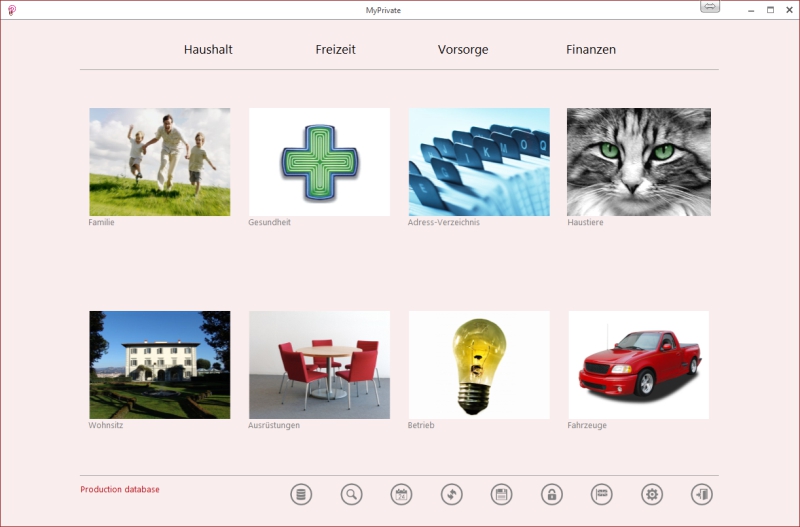Open the Adress-Verzeichnis tile
This screenshot has height=527, width=800.
pyautogui.click(x=479, y=162)
